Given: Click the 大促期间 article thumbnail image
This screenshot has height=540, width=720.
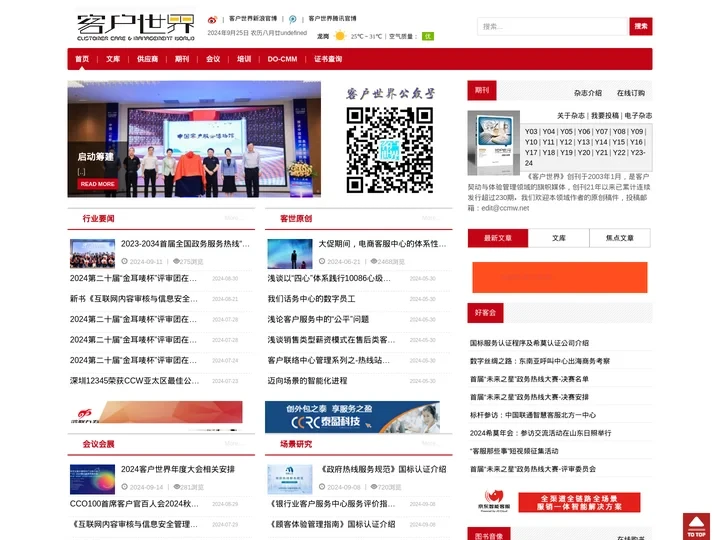Looking at the screenshot, I should pos(290,253).
